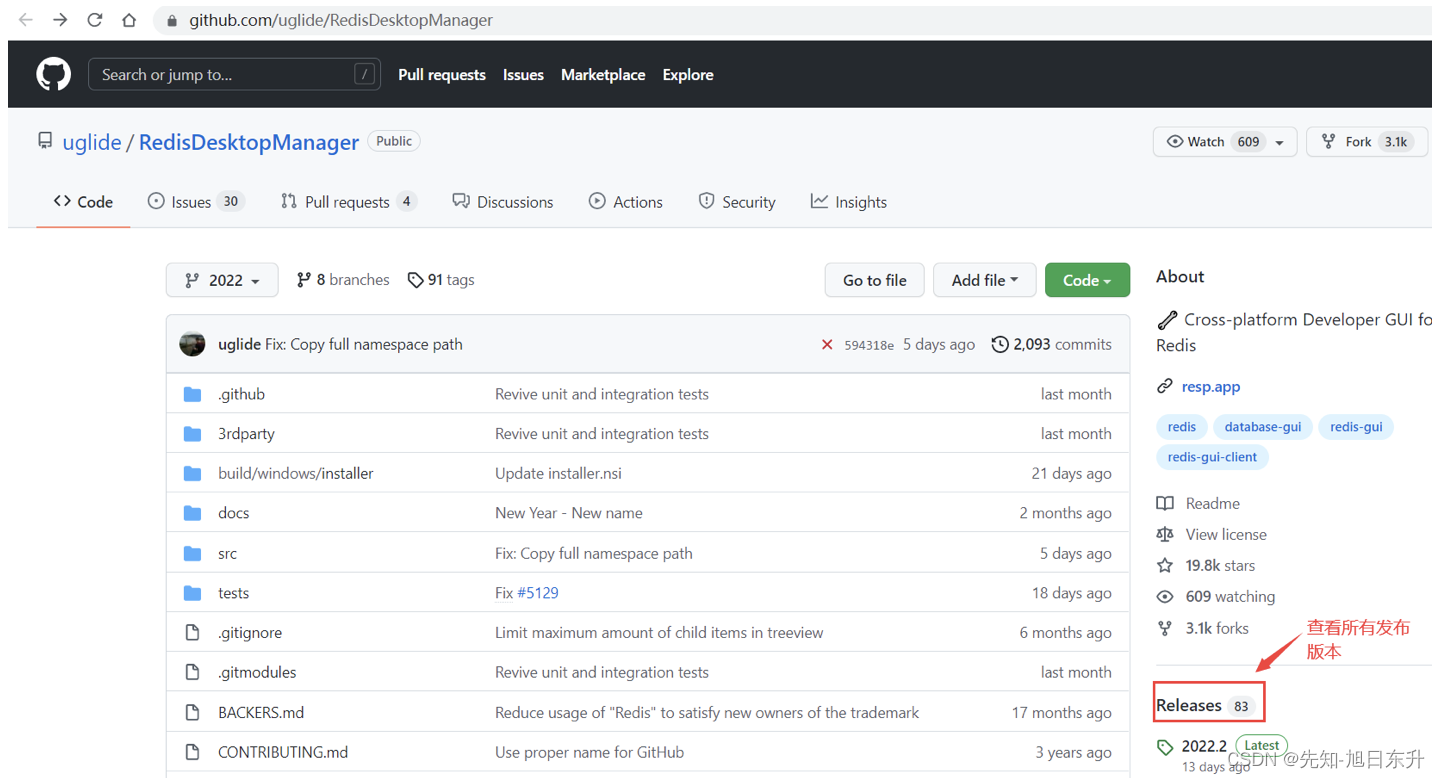
Task: Click the src folder icon
Action: point(193,553)
